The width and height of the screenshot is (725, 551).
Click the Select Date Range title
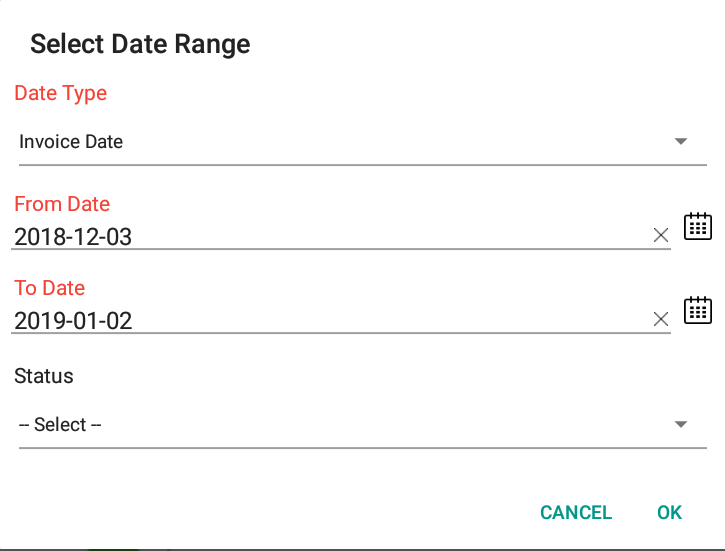coord(140,44)
